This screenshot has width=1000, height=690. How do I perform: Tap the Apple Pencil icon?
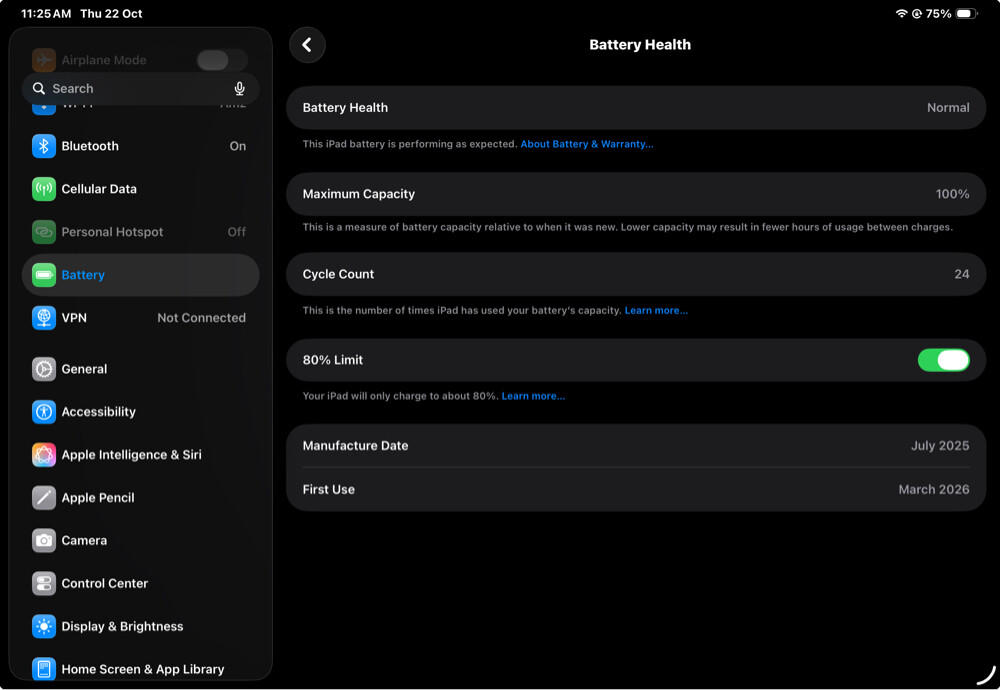click(x=44, y=497)
